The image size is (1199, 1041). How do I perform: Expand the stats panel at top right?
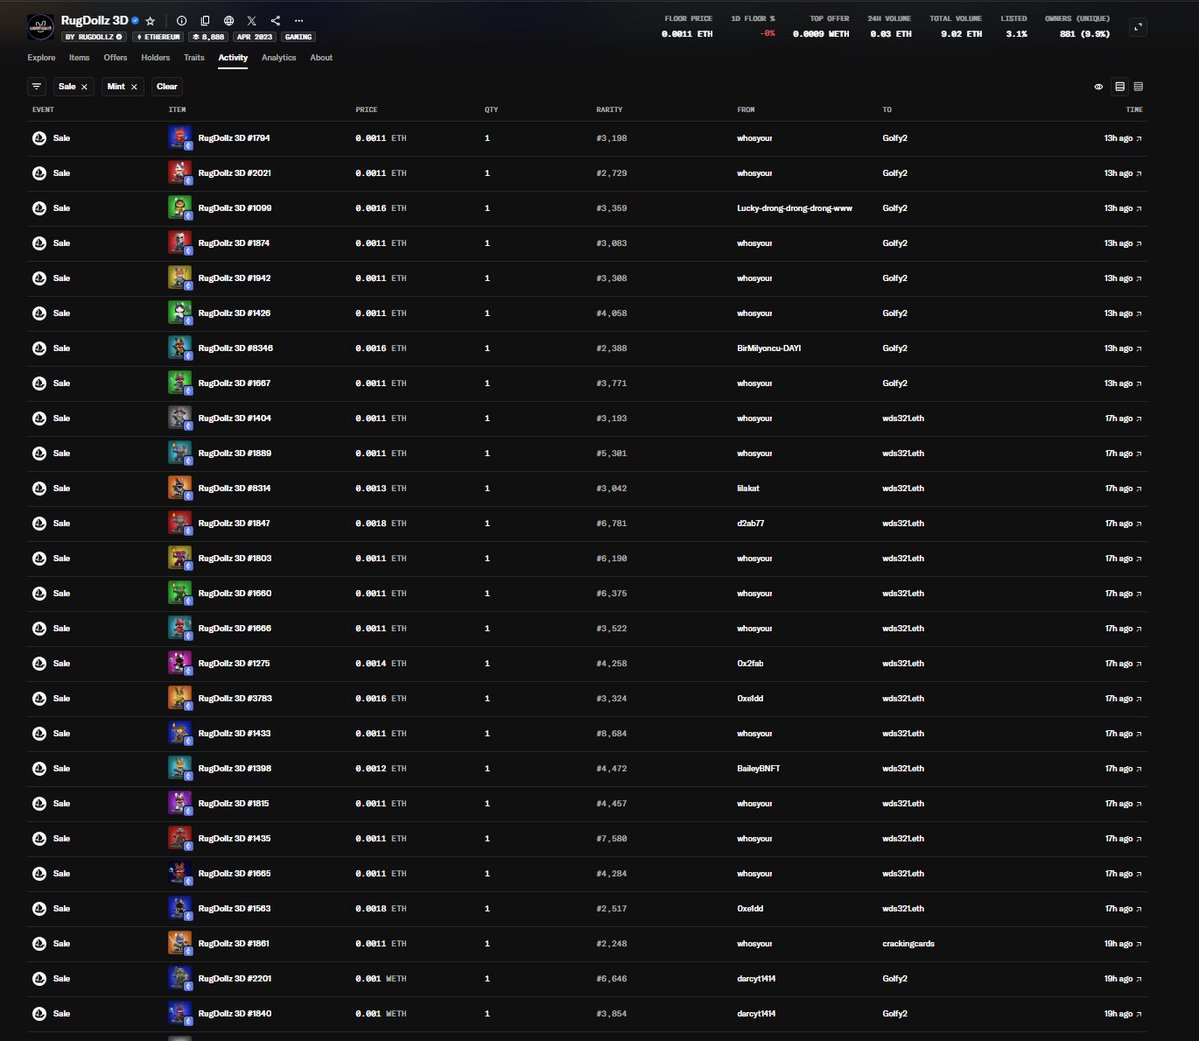[1138, 28]
